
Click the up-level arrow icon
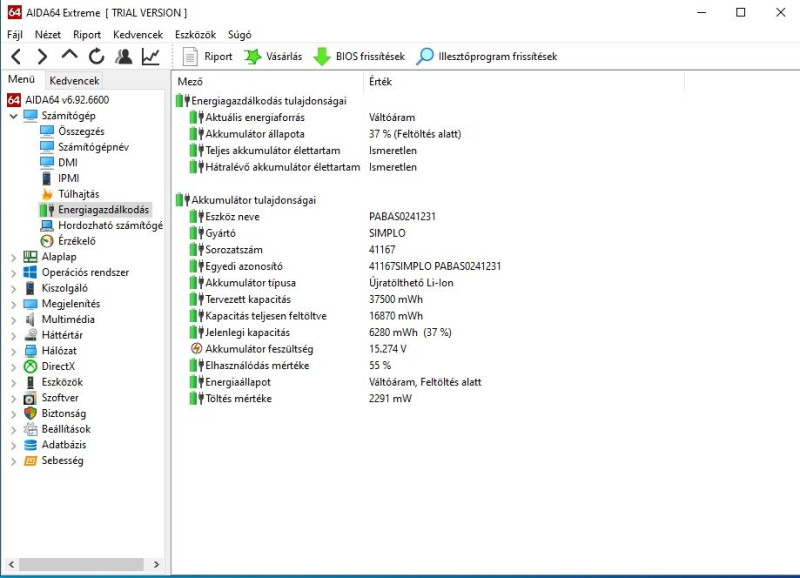pos(69,55)
